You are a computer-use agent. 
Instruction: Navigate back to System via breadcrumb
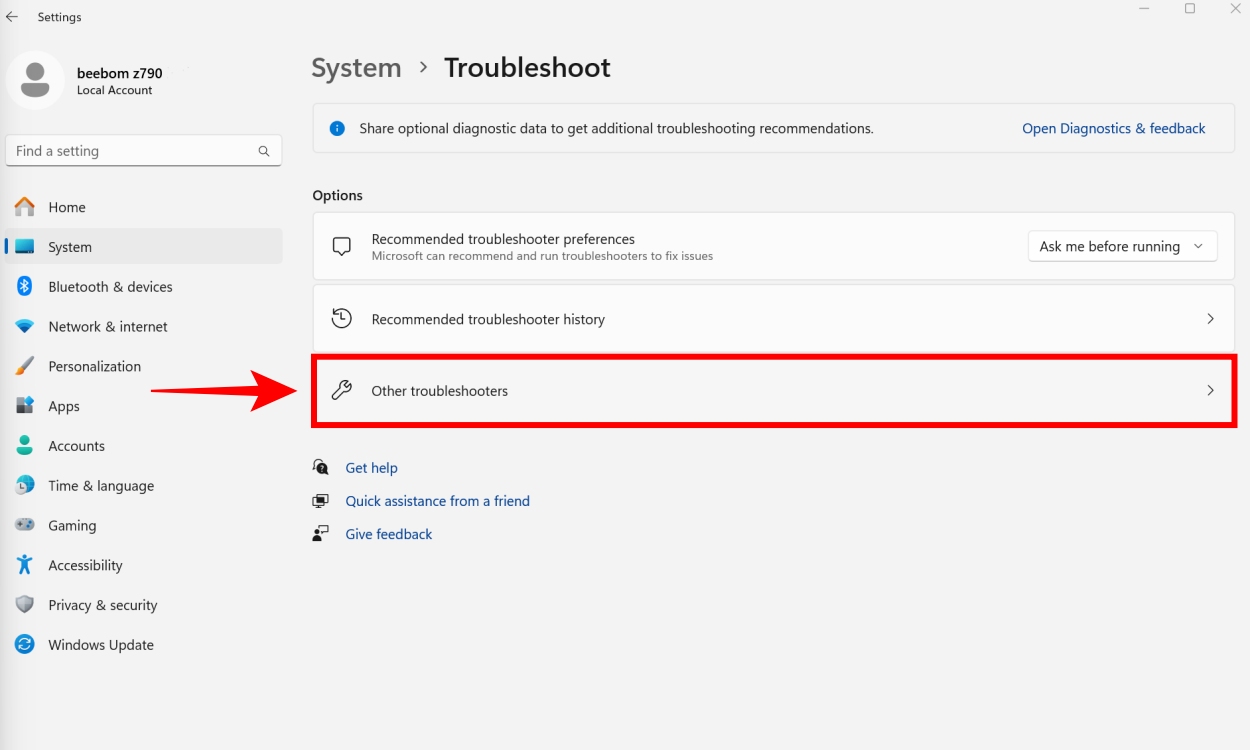pyautogui.click(x=356, y=68)
